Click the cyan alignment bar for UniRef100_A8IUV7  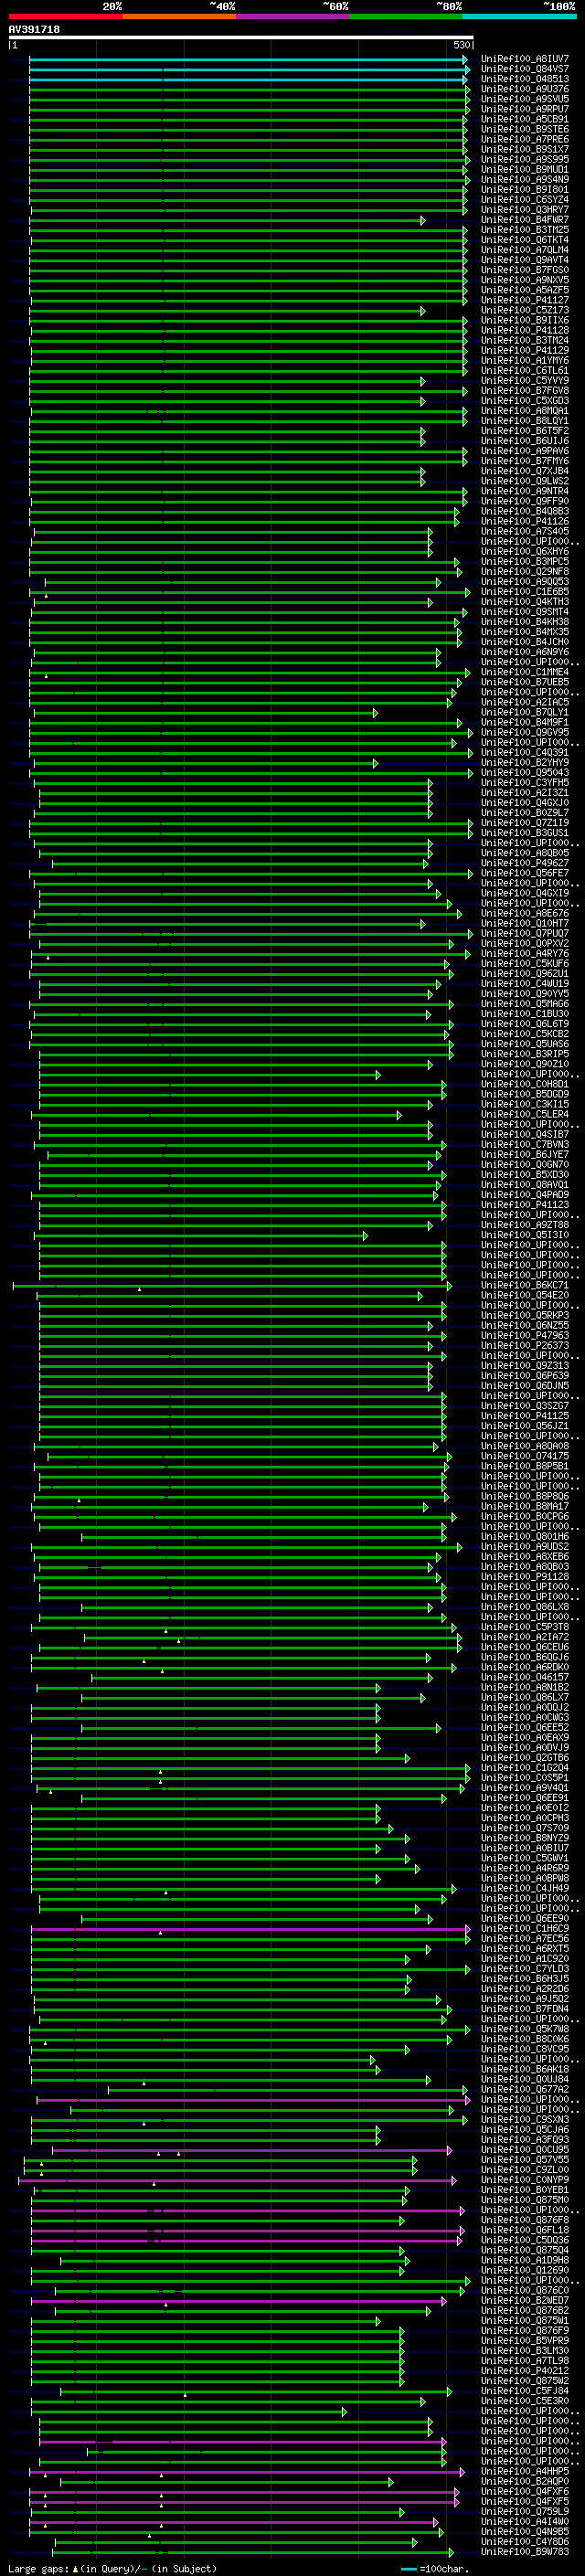(x=248, y=60)
